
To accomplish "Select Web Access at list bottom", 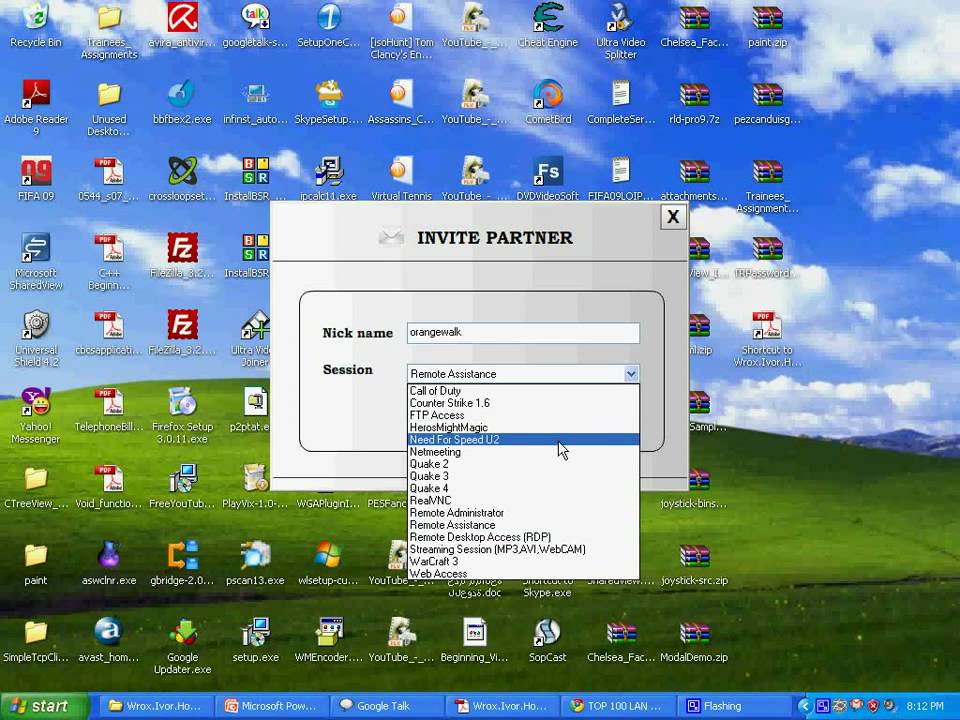I will (x=523, y=574).
